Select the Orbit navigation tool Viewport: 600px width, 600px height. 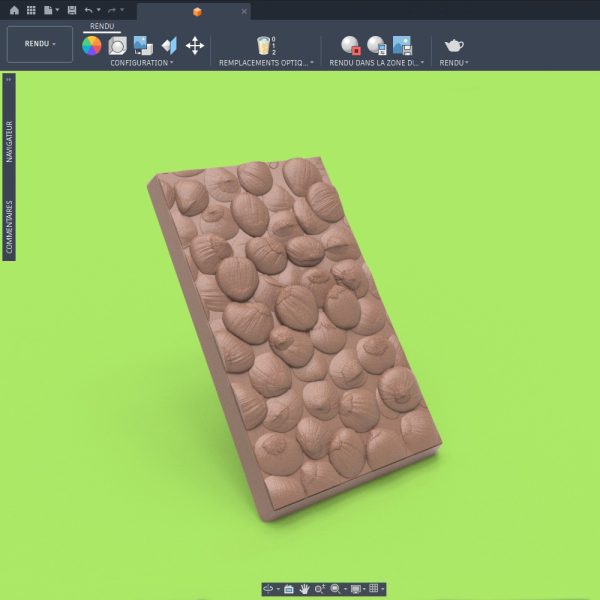(x=268, y=589)
